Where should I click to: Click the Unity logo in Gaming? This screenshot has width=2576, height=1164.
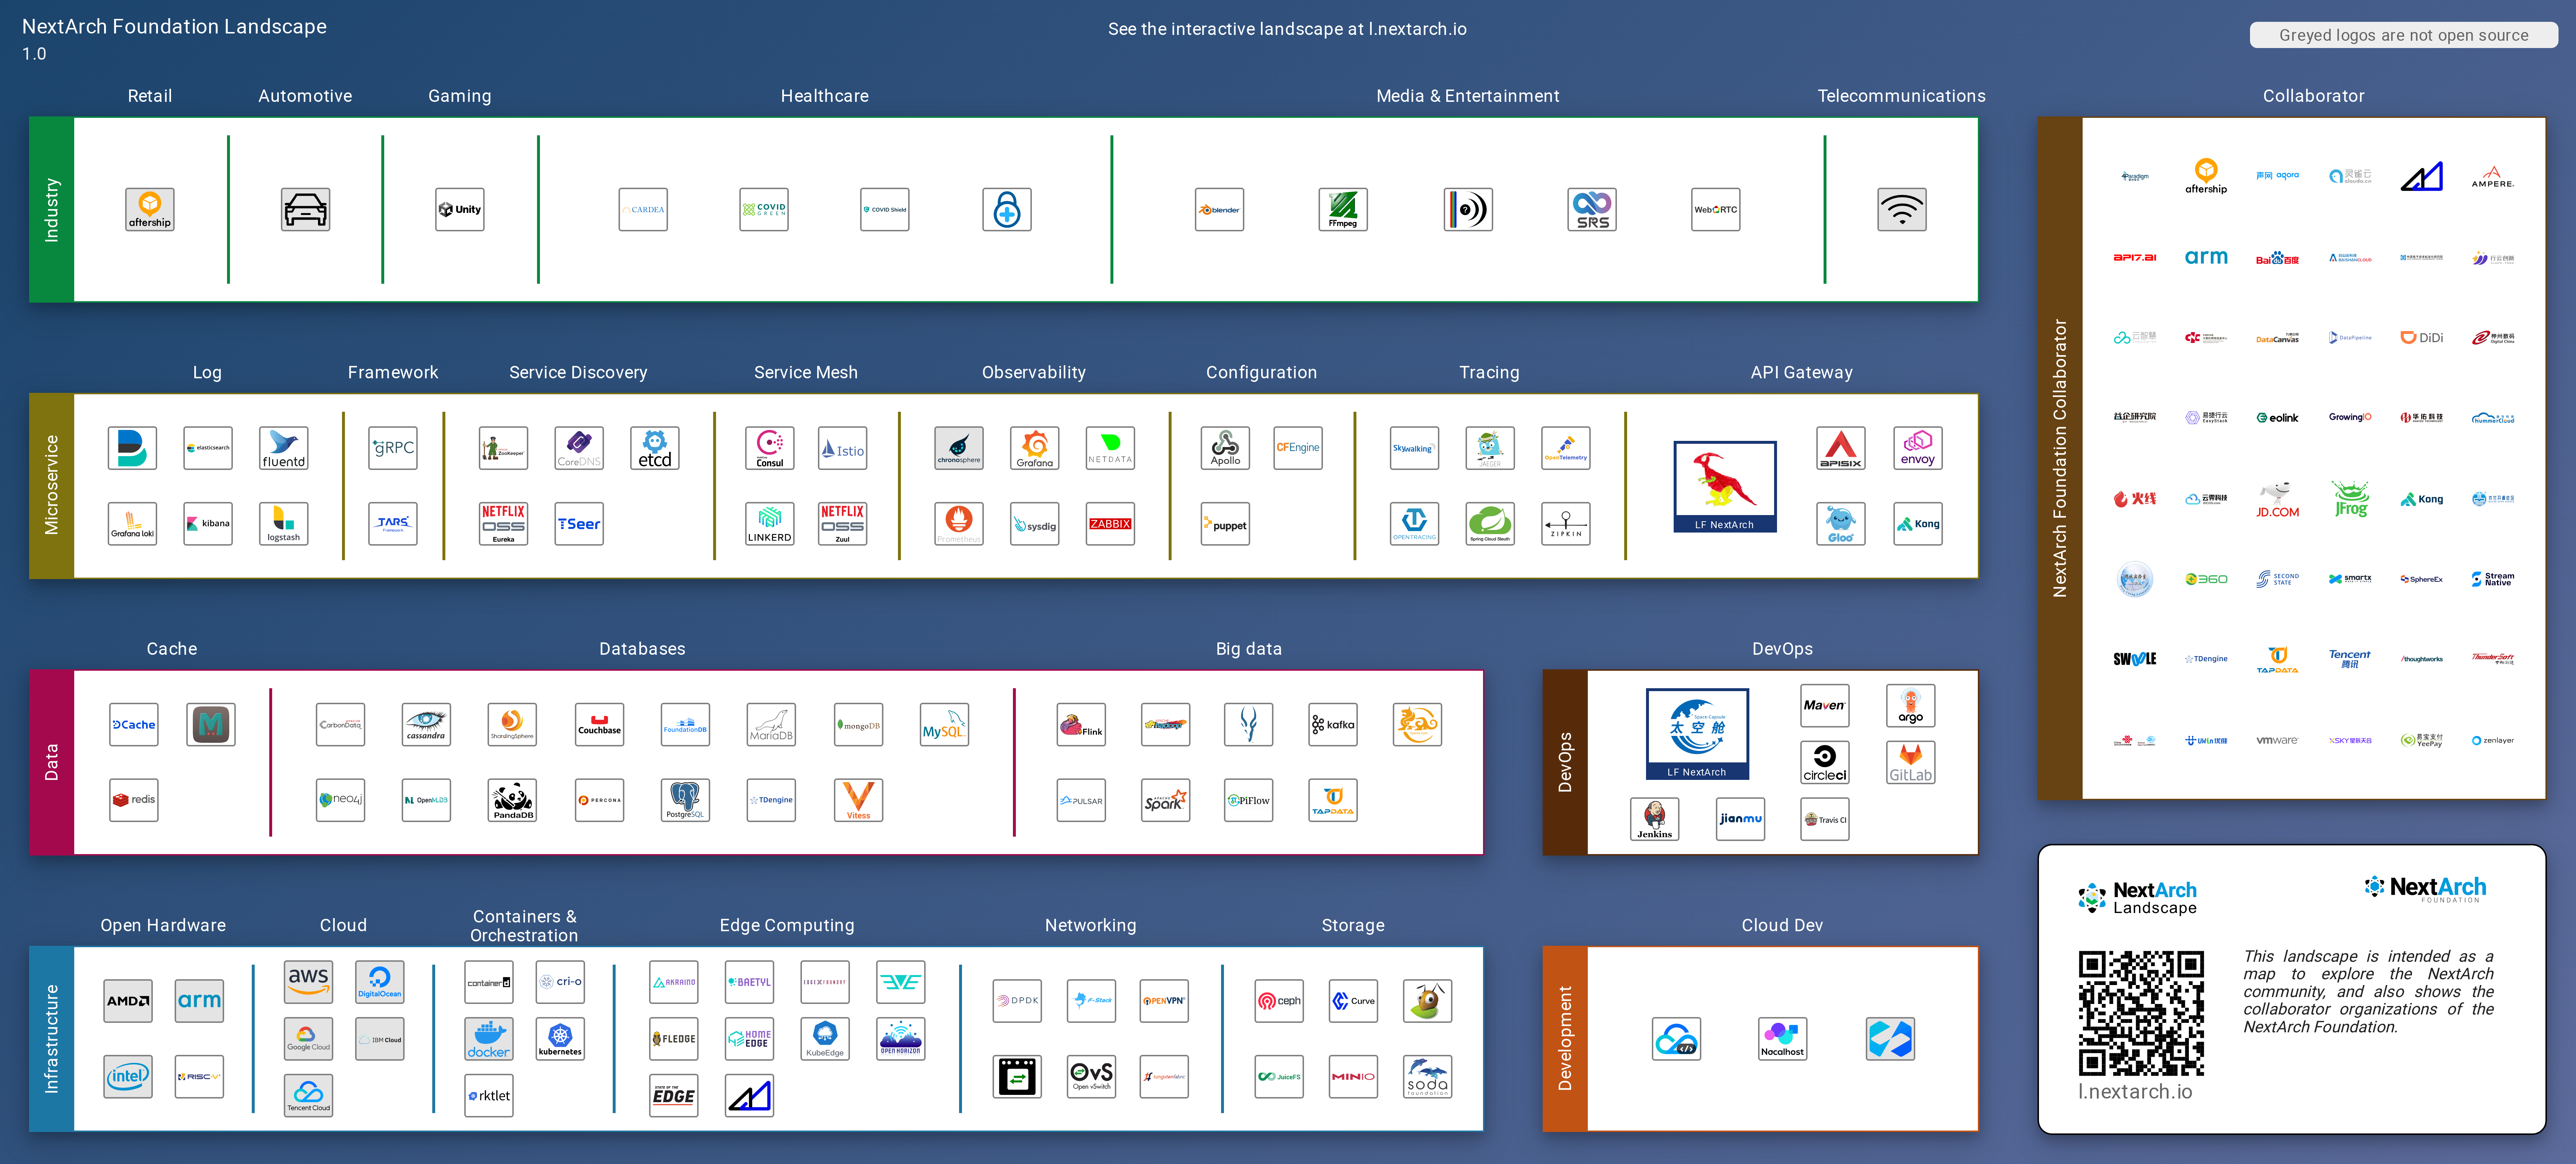(459, 210)
